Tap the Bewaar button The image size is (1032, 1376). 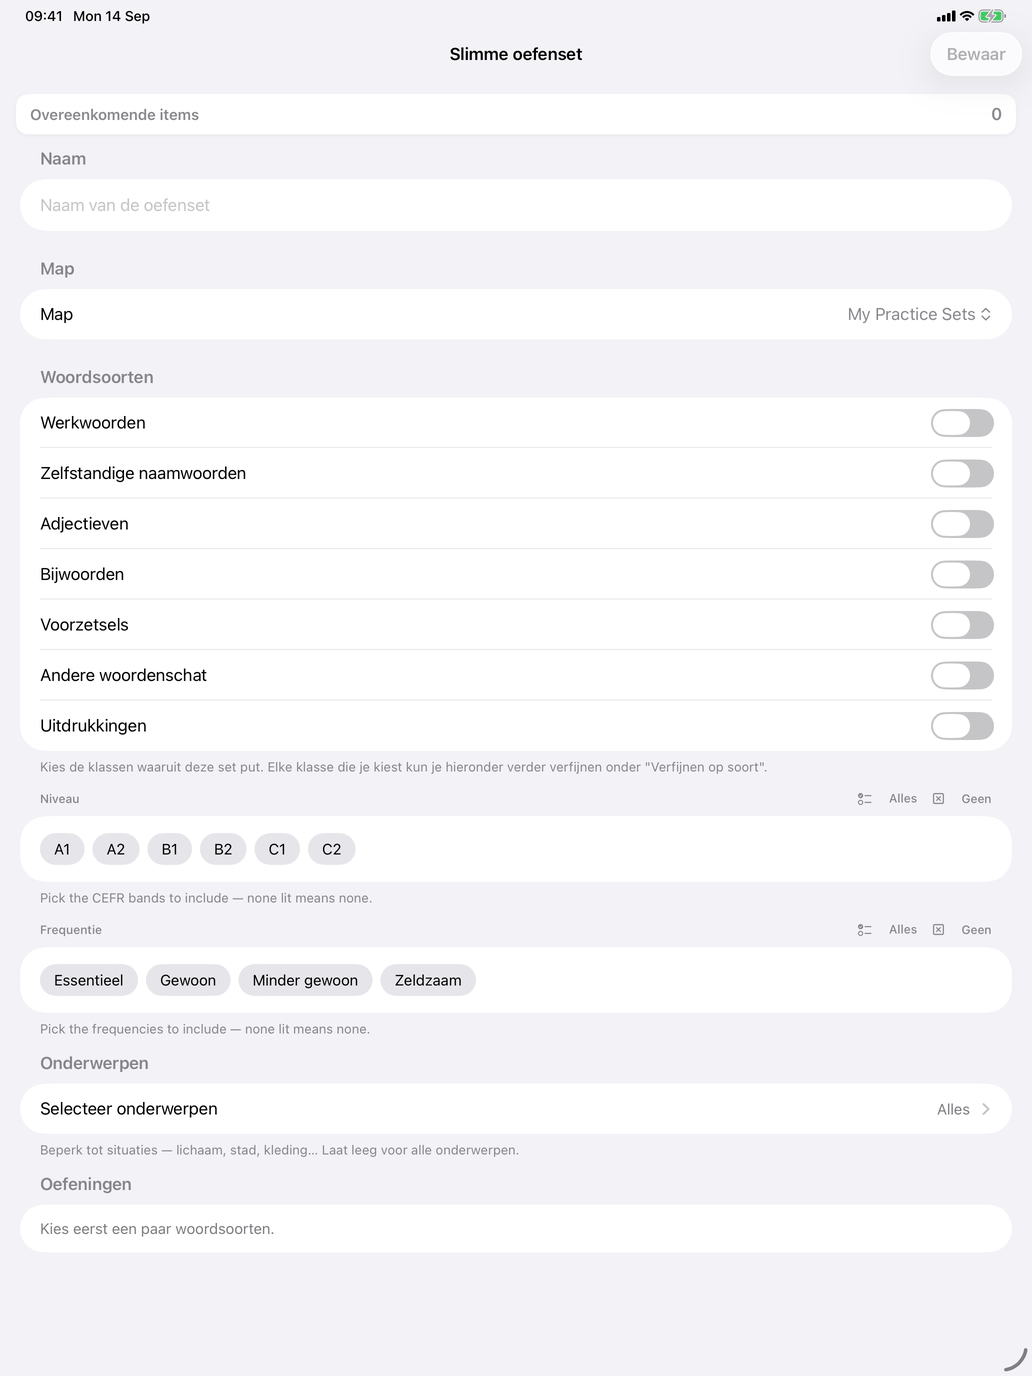click(976, 54)
